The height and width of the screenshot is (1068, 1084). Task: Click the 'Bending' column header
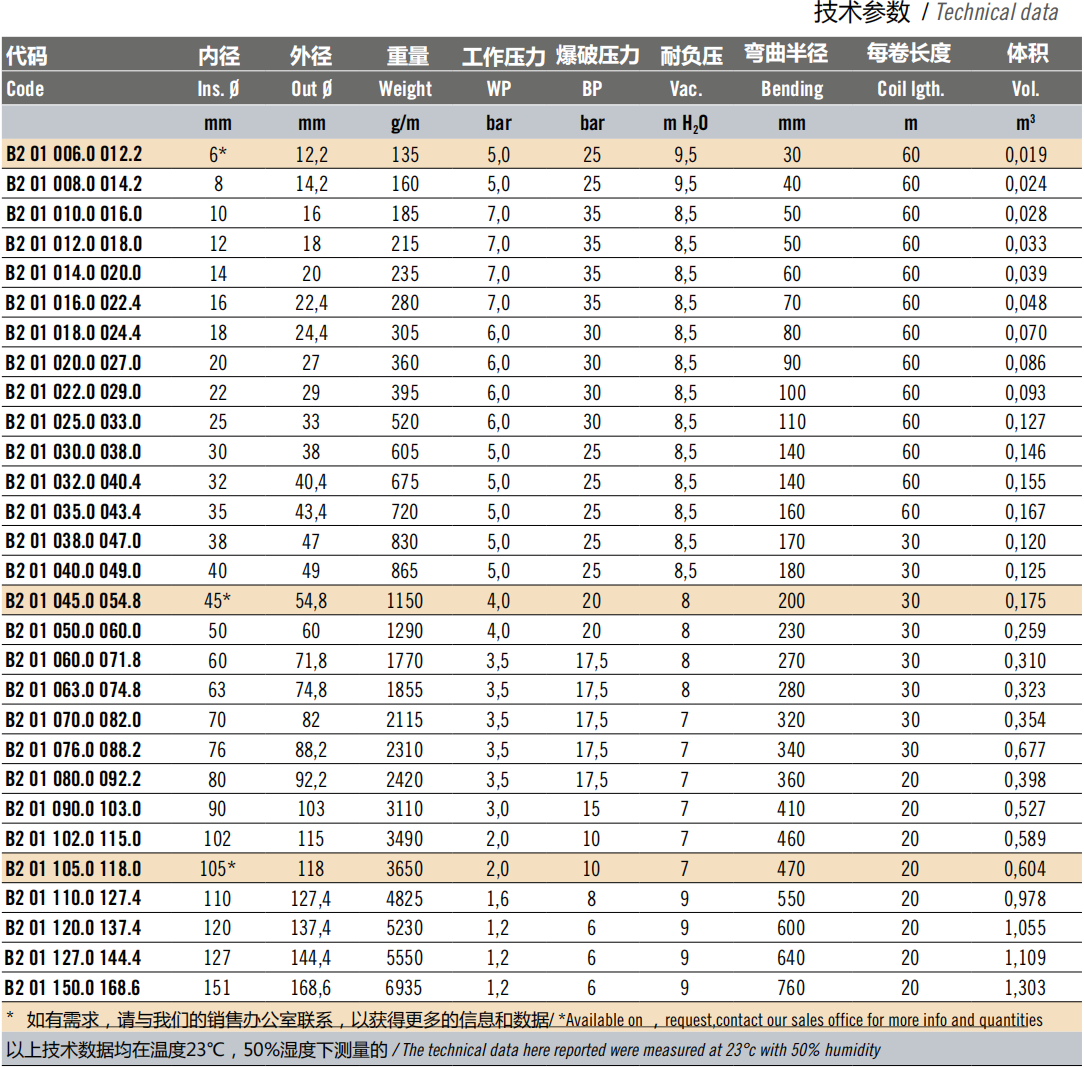point(792,88)
